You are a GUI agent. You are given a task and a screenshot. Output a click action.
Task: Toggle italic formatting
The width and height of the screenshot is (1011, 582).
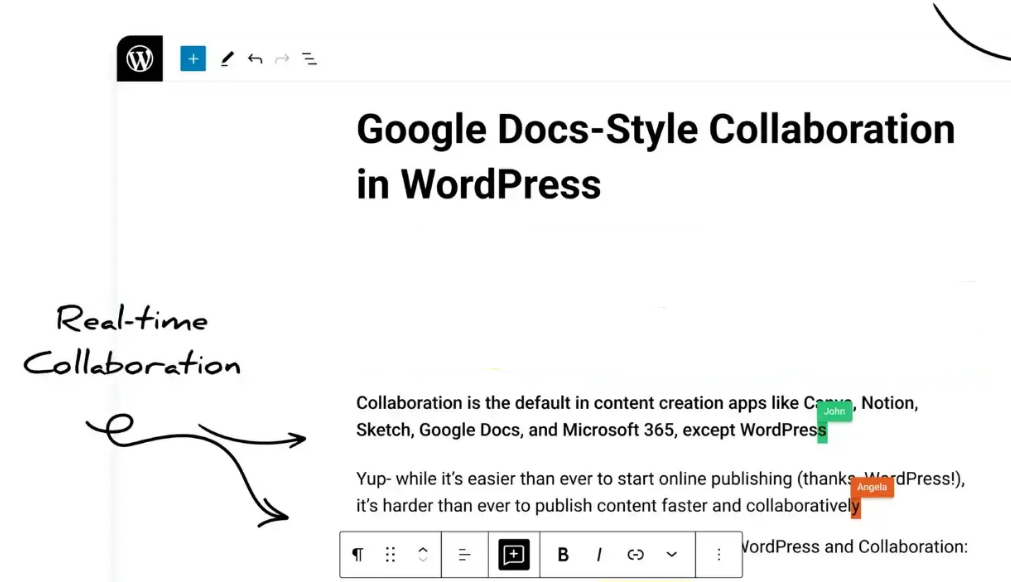pyautogui.click(x=599, y=554)
